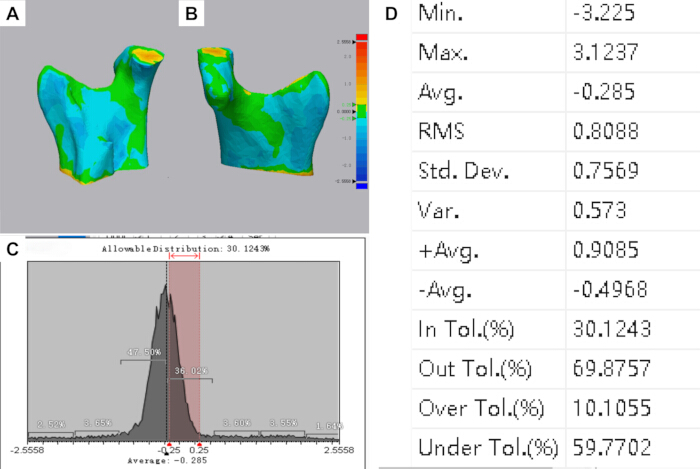Image resolution: width=700 pixels, height=469 pixels.
Task: Click the 3.60% histogram bin label
Action: point(237,423)
